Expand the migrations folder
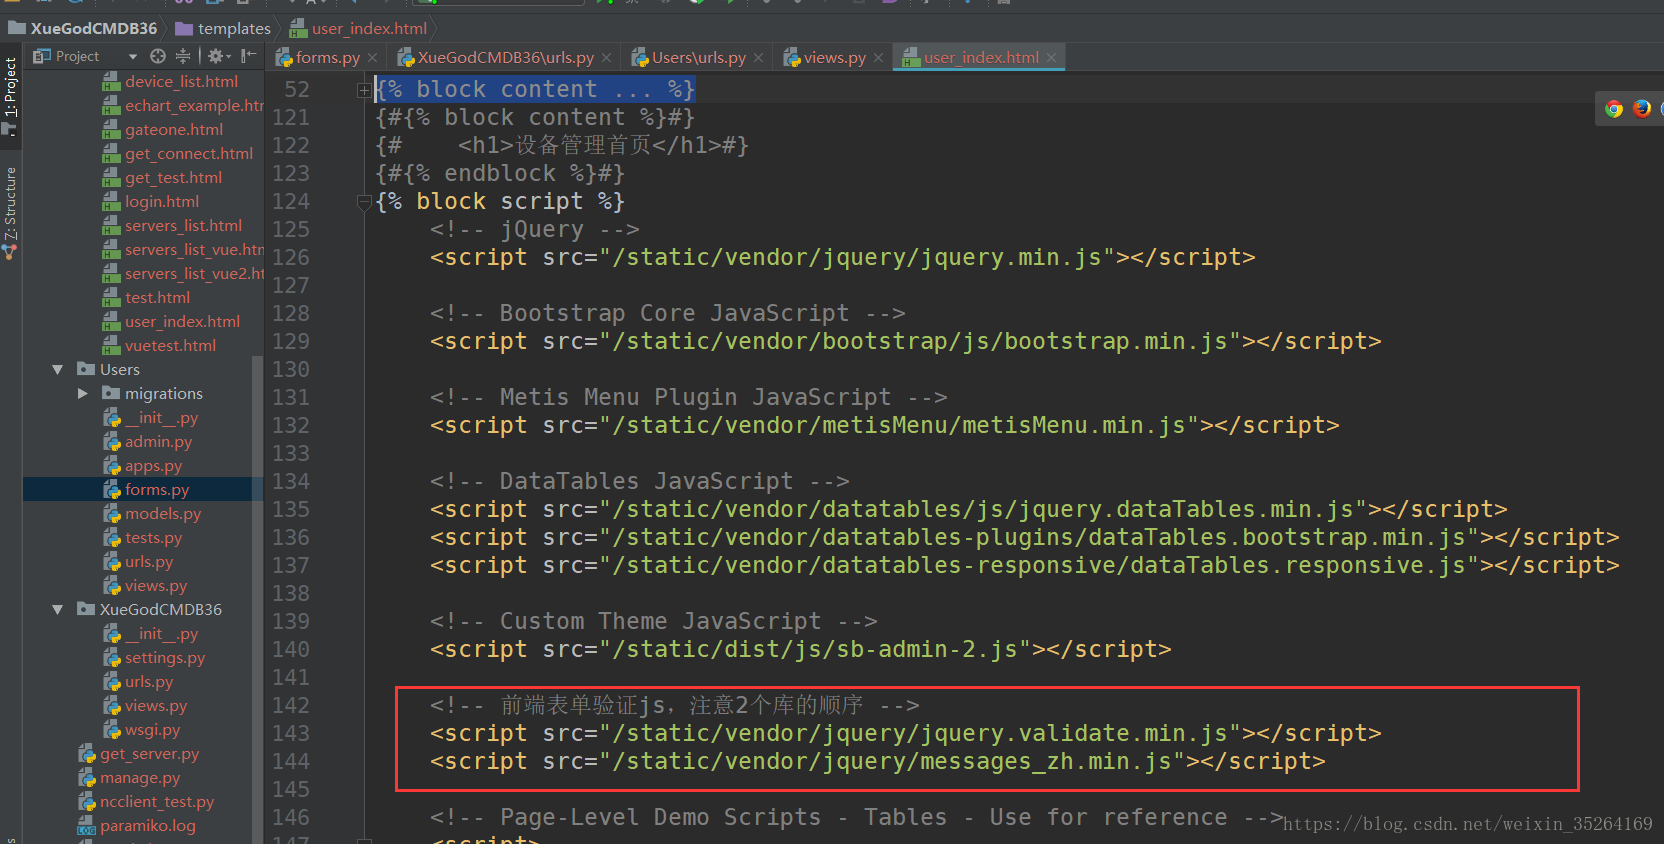This screenshot has width=1664, height=844. click(x=83, y=394)
